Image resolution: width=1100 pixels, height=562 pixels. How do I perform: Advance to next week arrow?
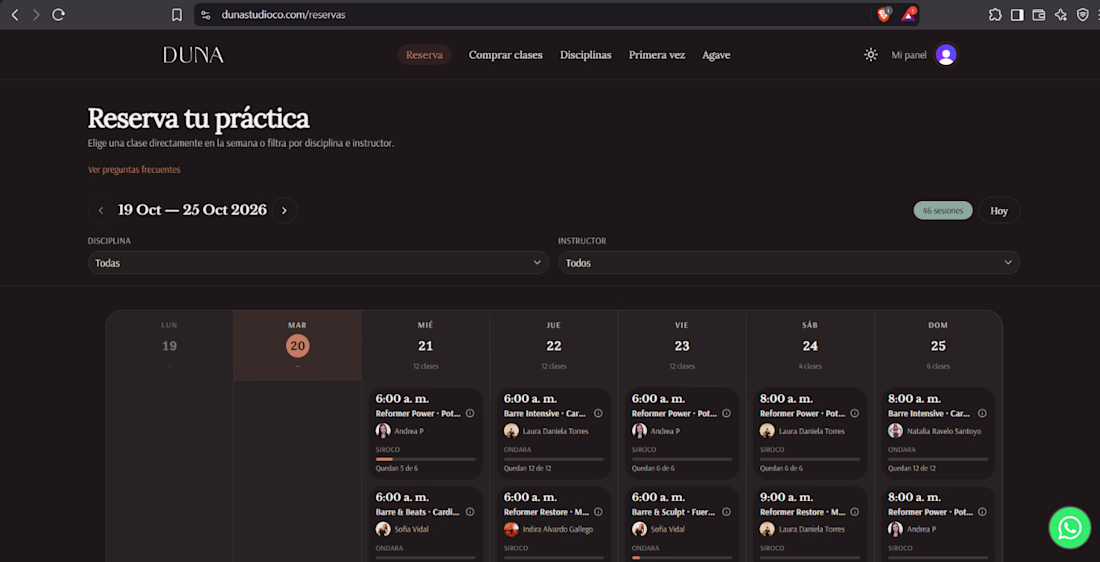284,210
